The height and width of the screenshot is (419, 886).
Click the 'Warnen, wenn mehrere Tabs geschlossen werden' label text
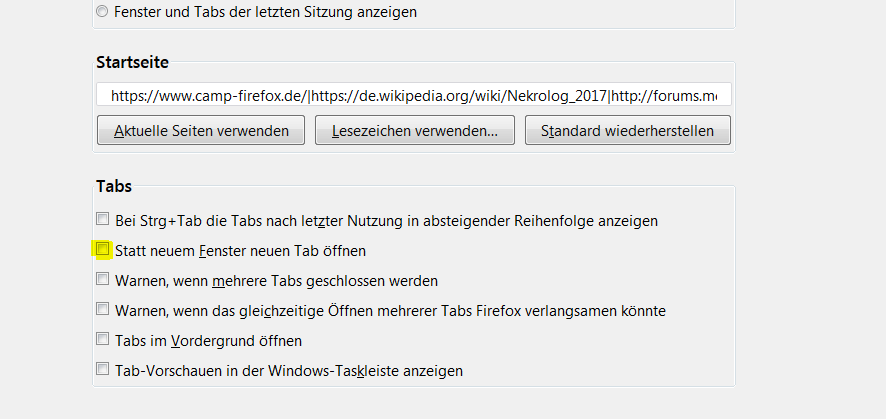[276, 281]
